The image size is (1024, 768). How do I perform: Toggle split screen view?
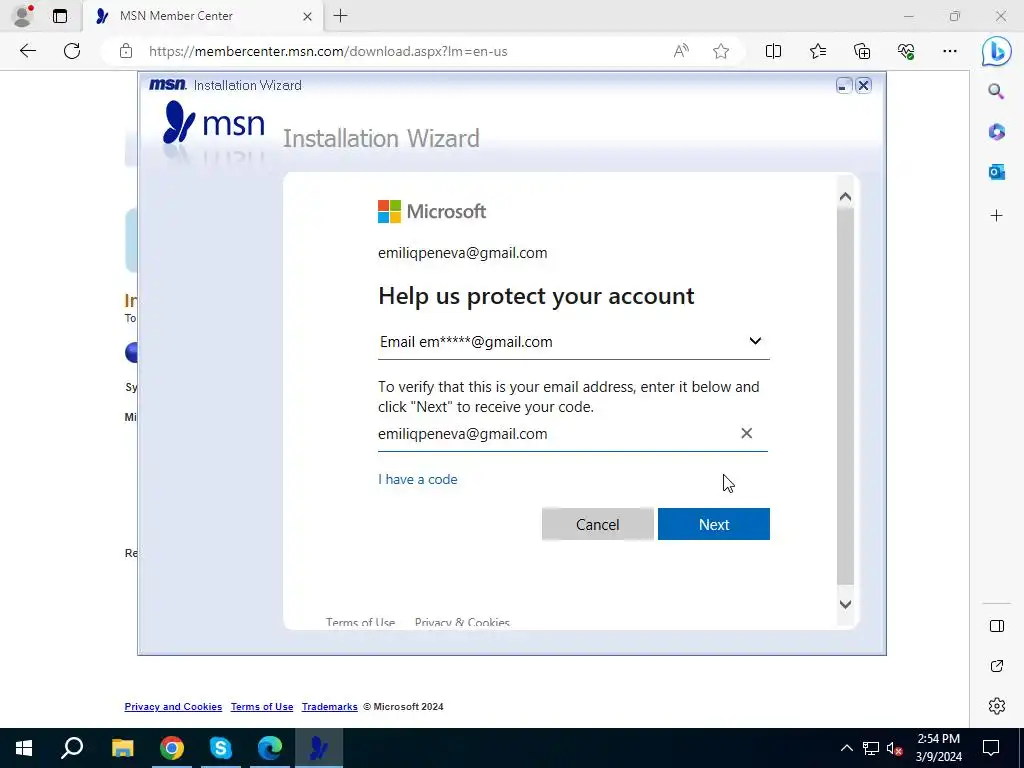[773, 51]
